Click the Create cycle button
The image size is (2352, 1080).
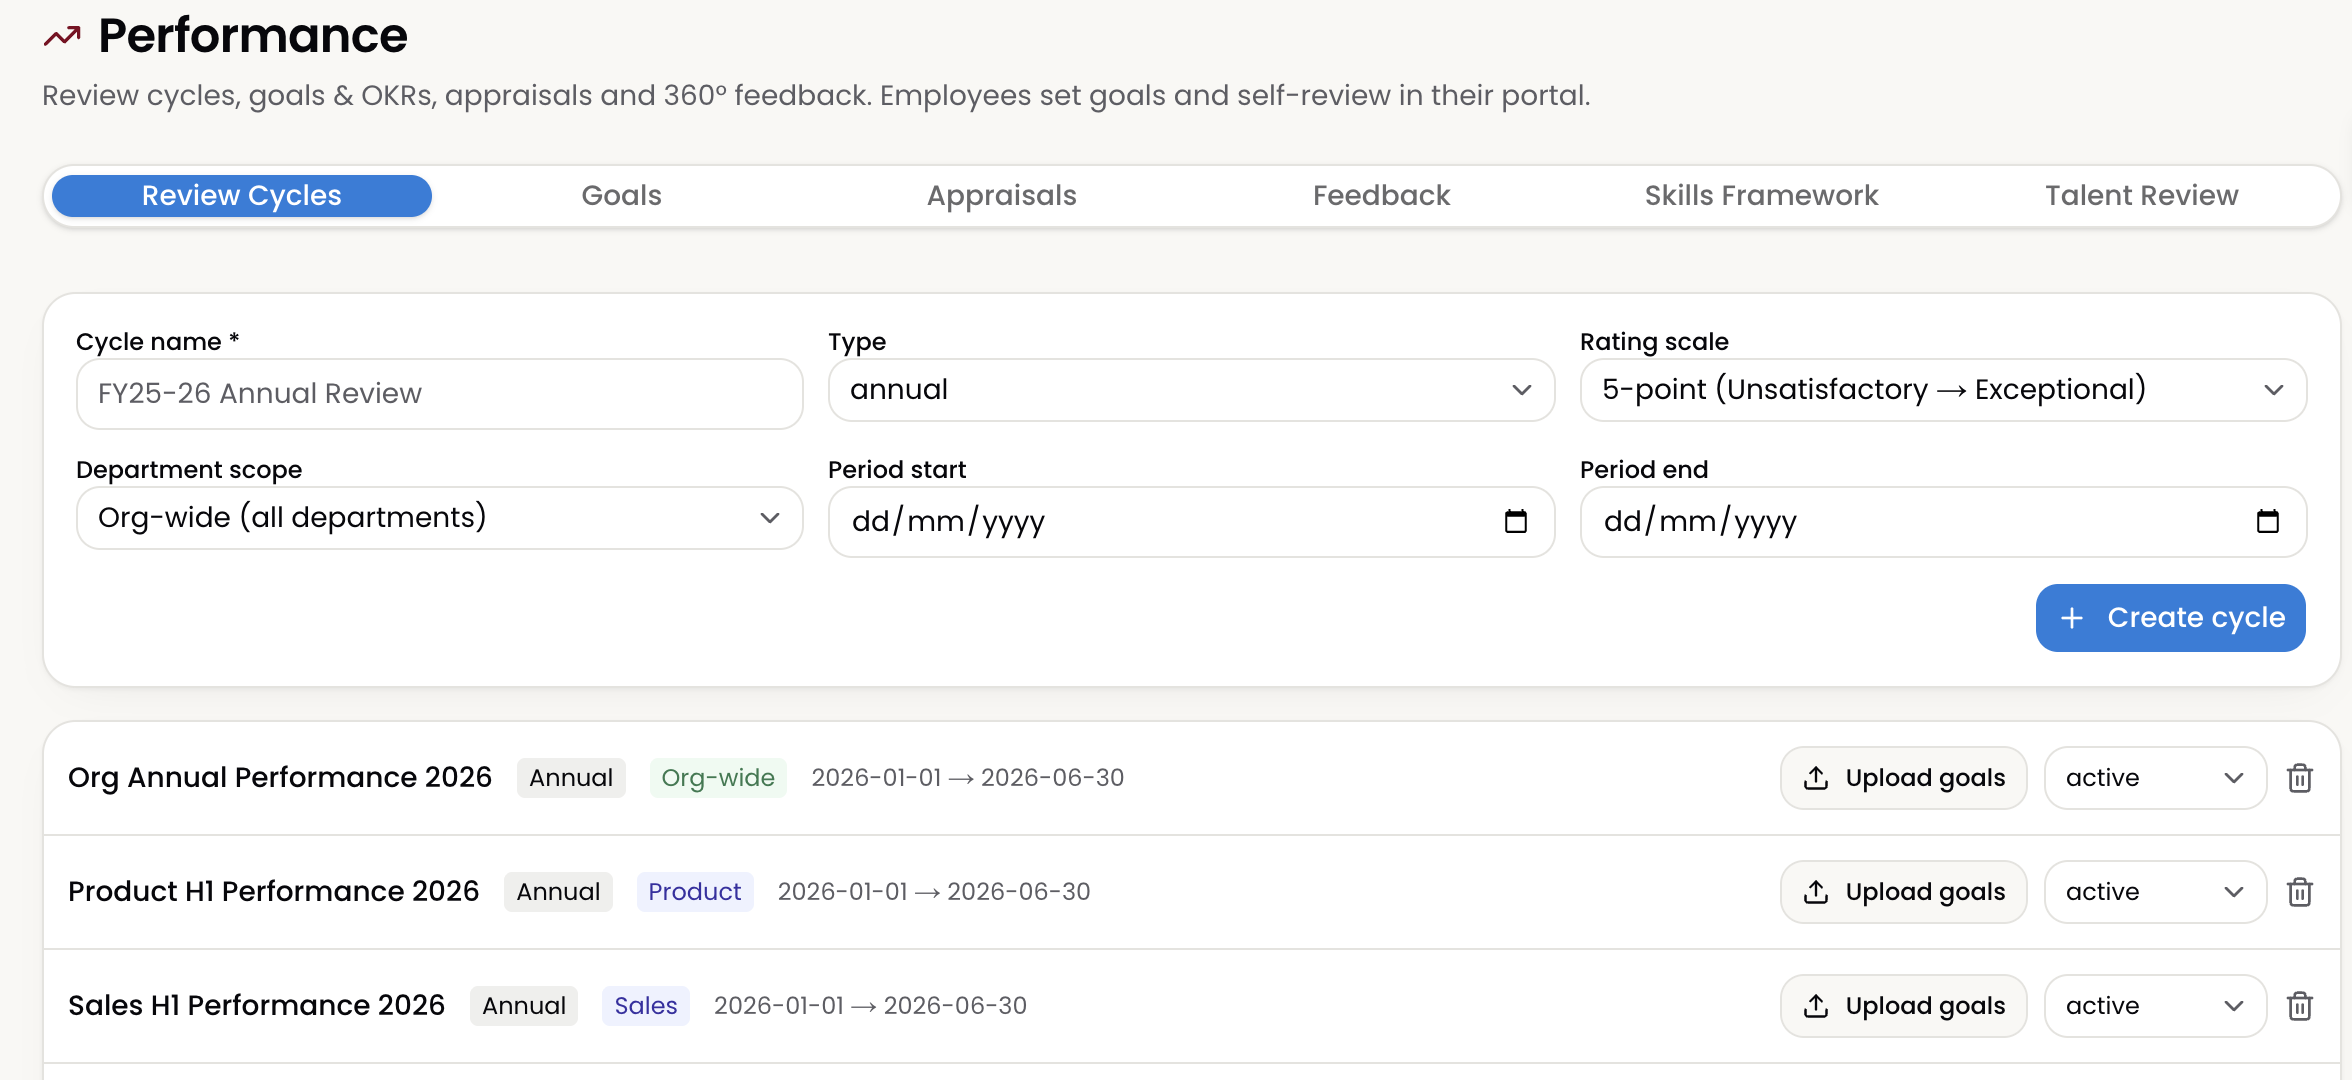[2171, 618]
